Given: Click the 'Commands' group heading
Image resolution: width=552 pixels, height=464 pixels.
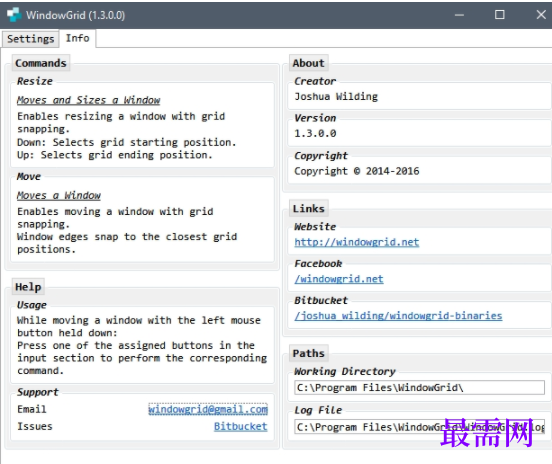Looking at the screenshot, I should [41, 63].
